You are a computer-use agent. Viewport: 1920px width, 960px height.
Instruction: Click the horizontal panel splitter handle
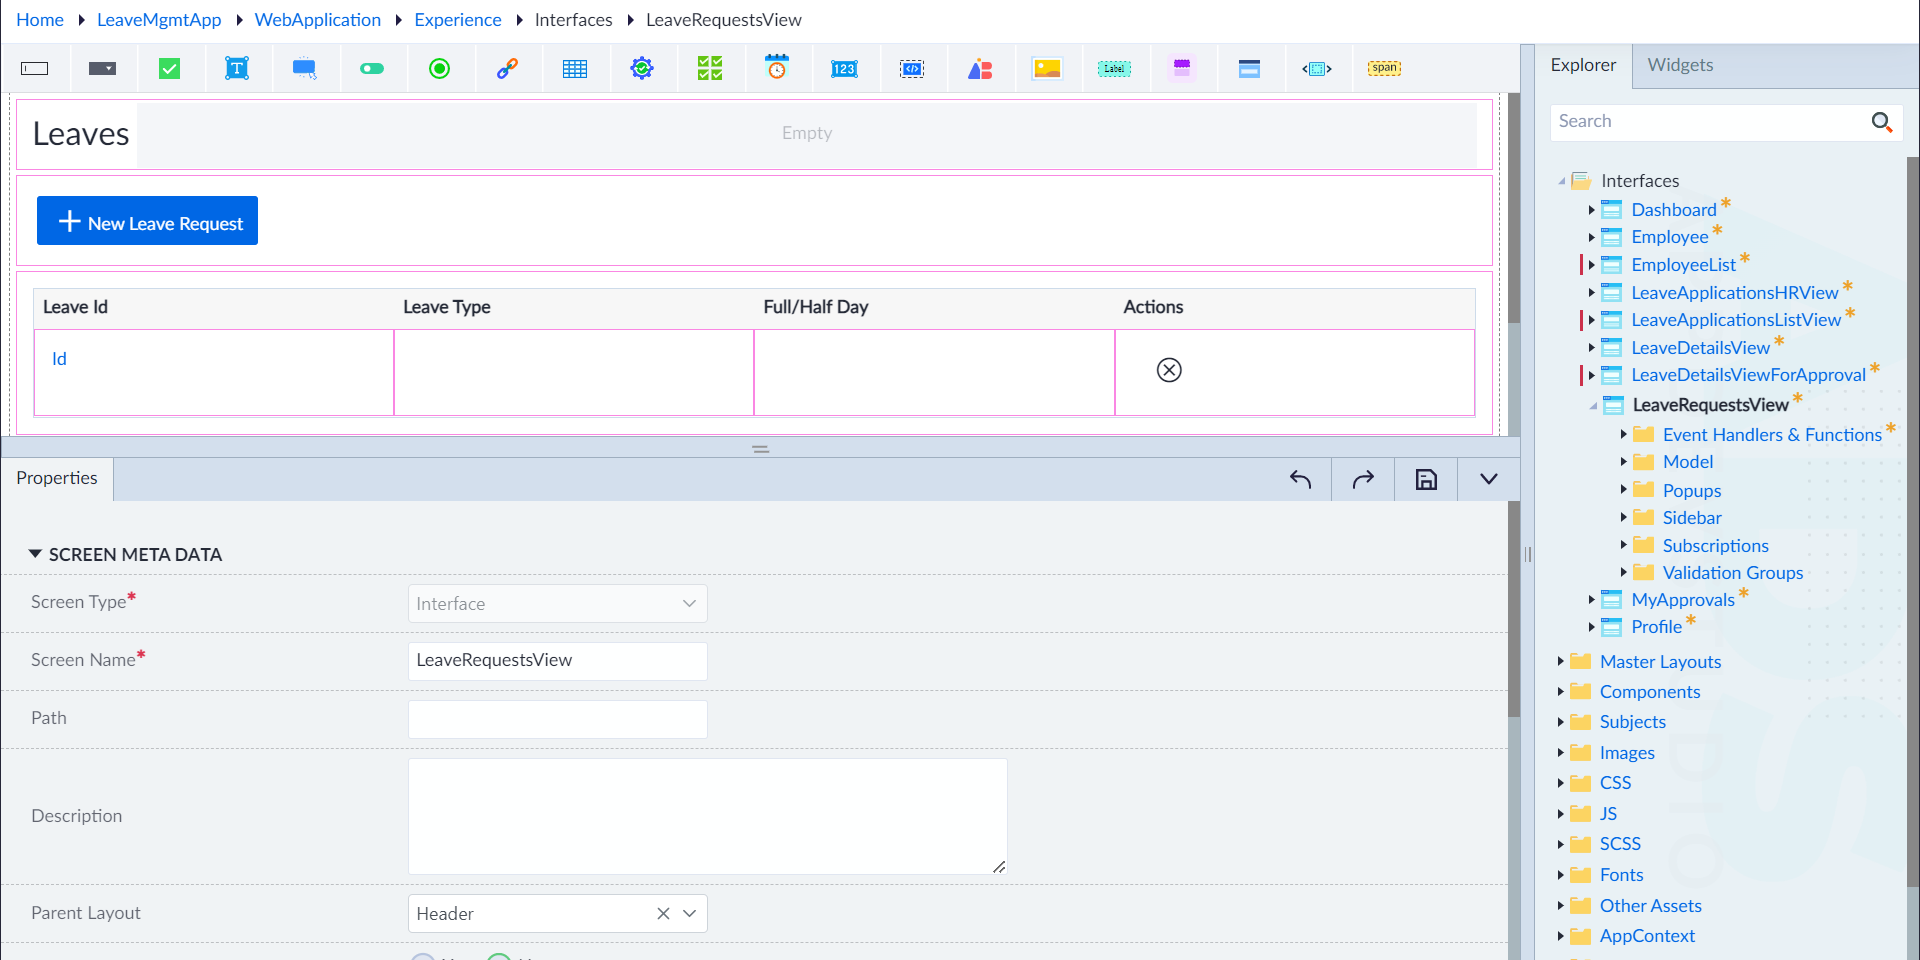pyautogui.click(x=761, y=449)
